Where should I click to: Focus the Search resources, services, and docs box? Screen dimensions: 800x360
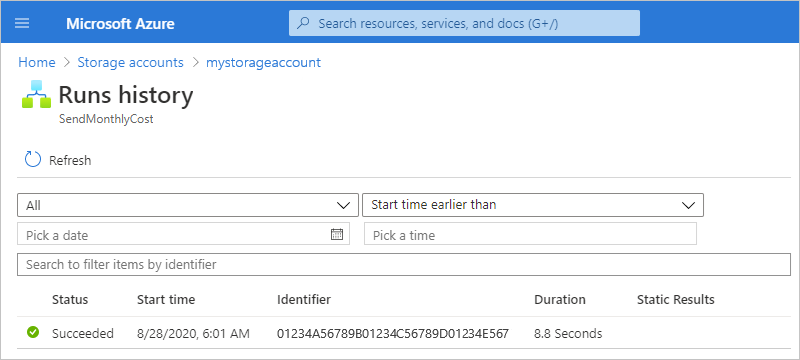pos(464,23)
